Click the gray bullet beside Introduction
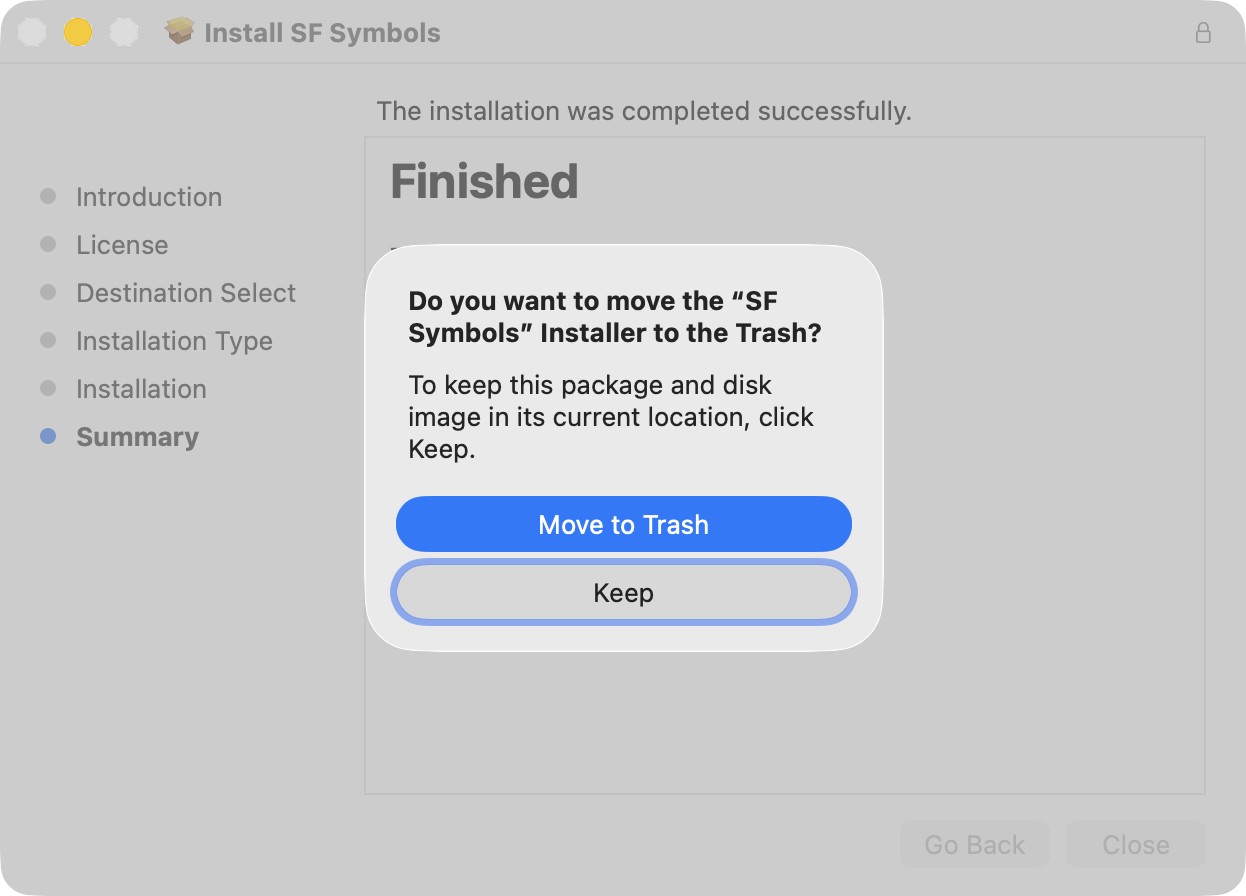Viewport: 1246px width, 896px height. click(48, 196)
